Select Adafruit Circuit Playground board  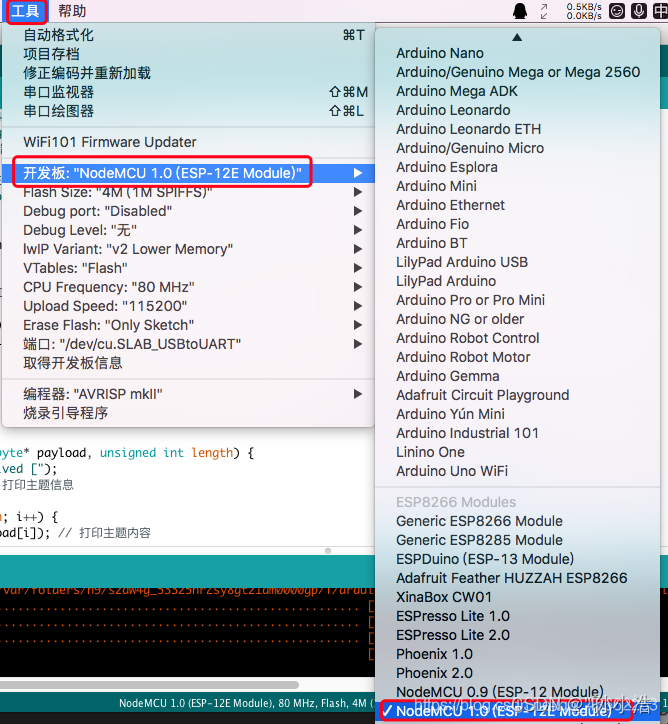(x=518, y=395)
